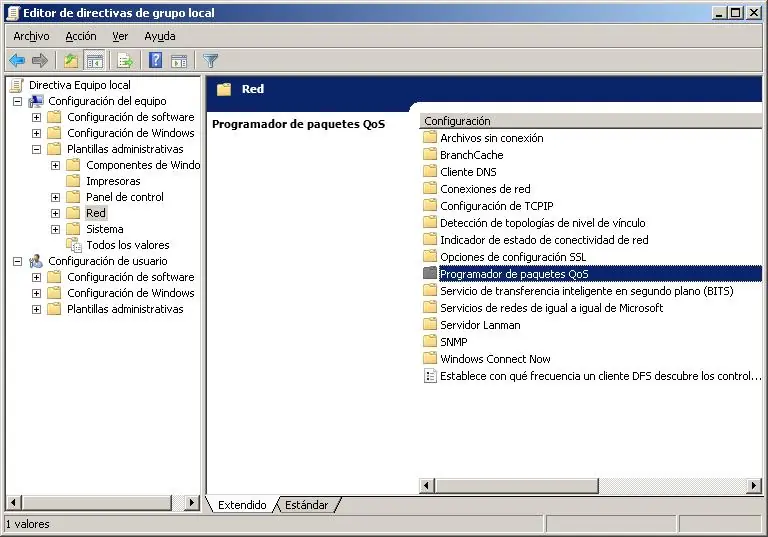Click the Todos los valores icon
The image size is (768, 537).
pyautogui.click(x=74, y=245)
